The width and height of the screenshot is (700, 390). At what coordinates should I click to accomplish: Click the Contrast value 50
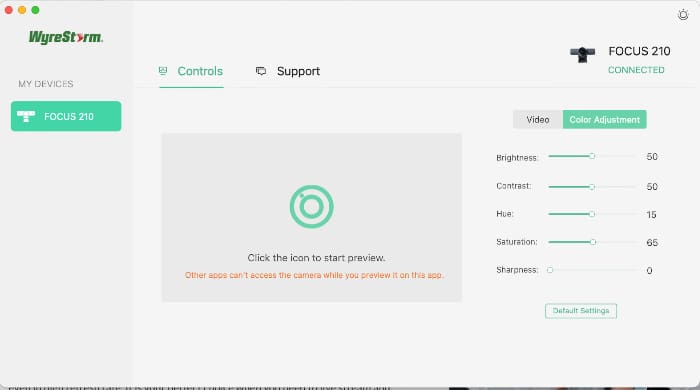click(x=652, y=187)
